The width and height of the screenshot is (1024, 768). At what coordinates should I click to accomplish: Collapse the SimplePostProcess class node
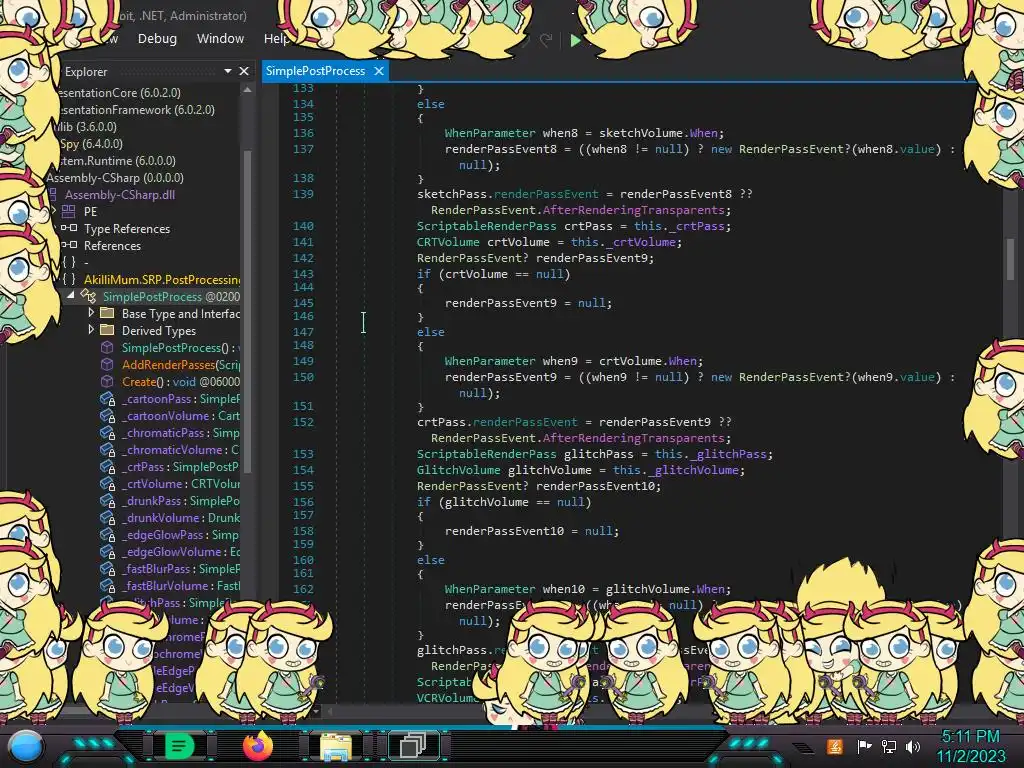click(71, 296)
